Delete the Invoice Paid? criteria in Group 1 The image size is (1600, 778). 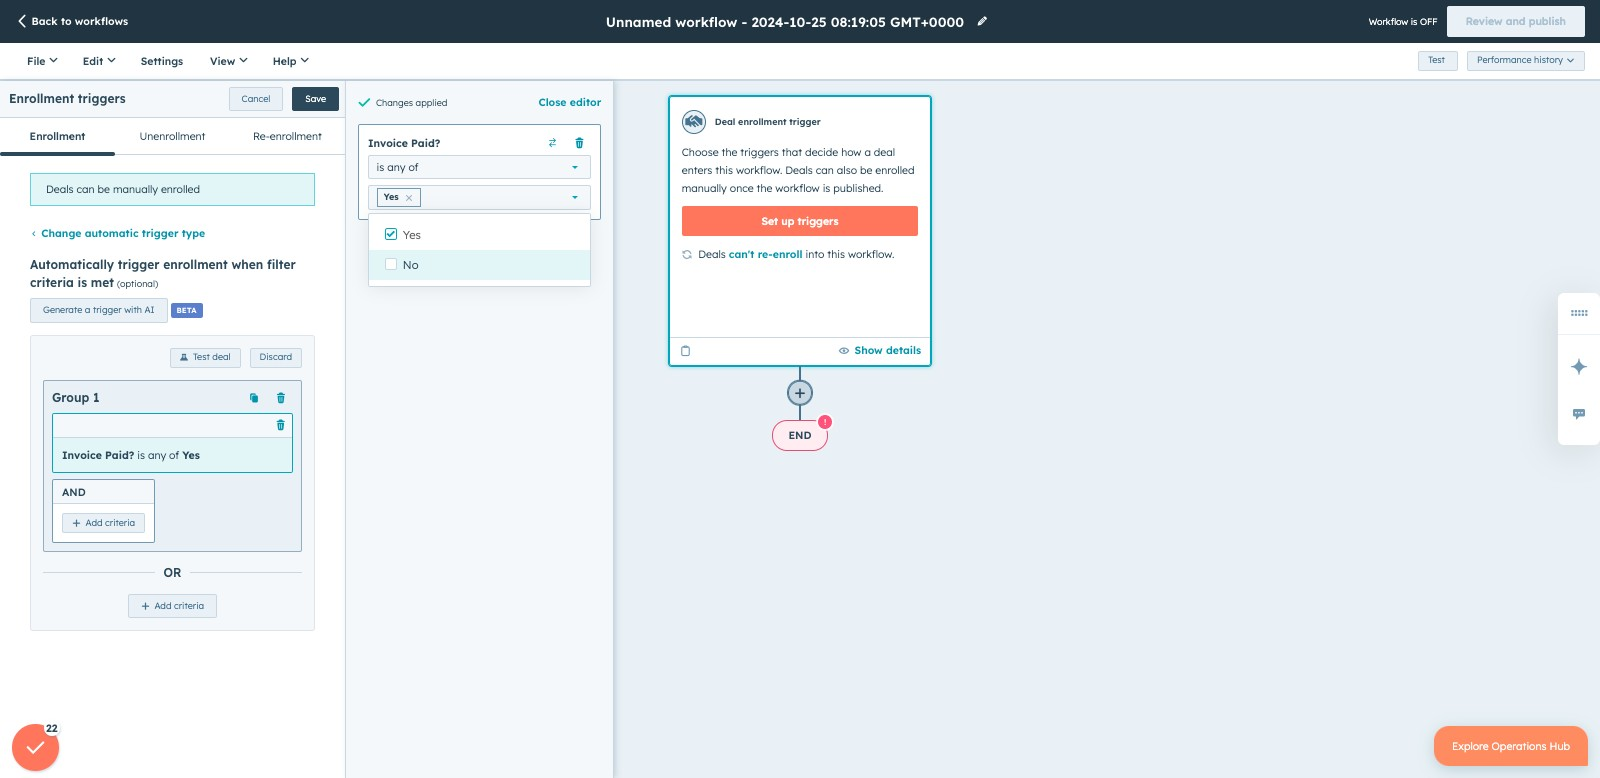pos(281,425)
